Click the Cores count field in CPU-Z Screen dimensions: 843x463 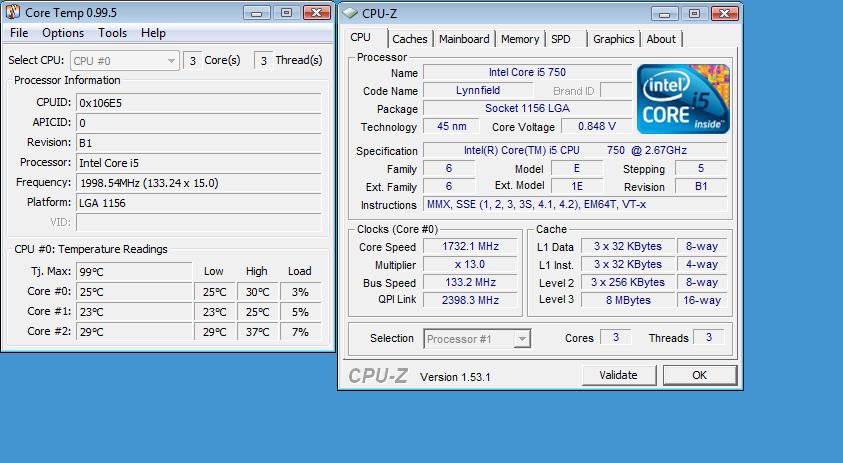[x=616, y=337]
